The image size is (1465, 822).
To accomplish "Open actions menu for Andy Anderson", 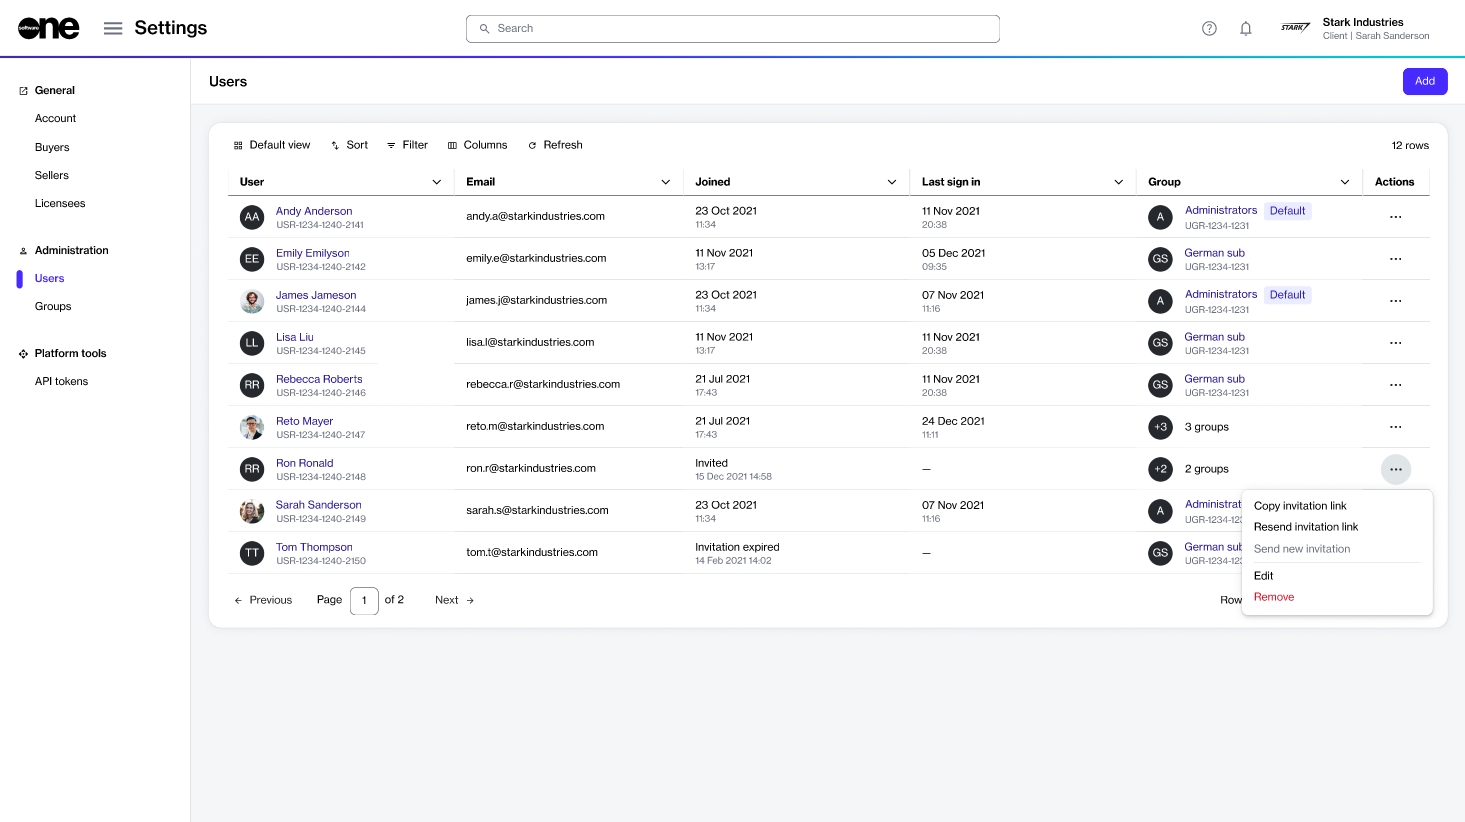I will click(1395, 217).
